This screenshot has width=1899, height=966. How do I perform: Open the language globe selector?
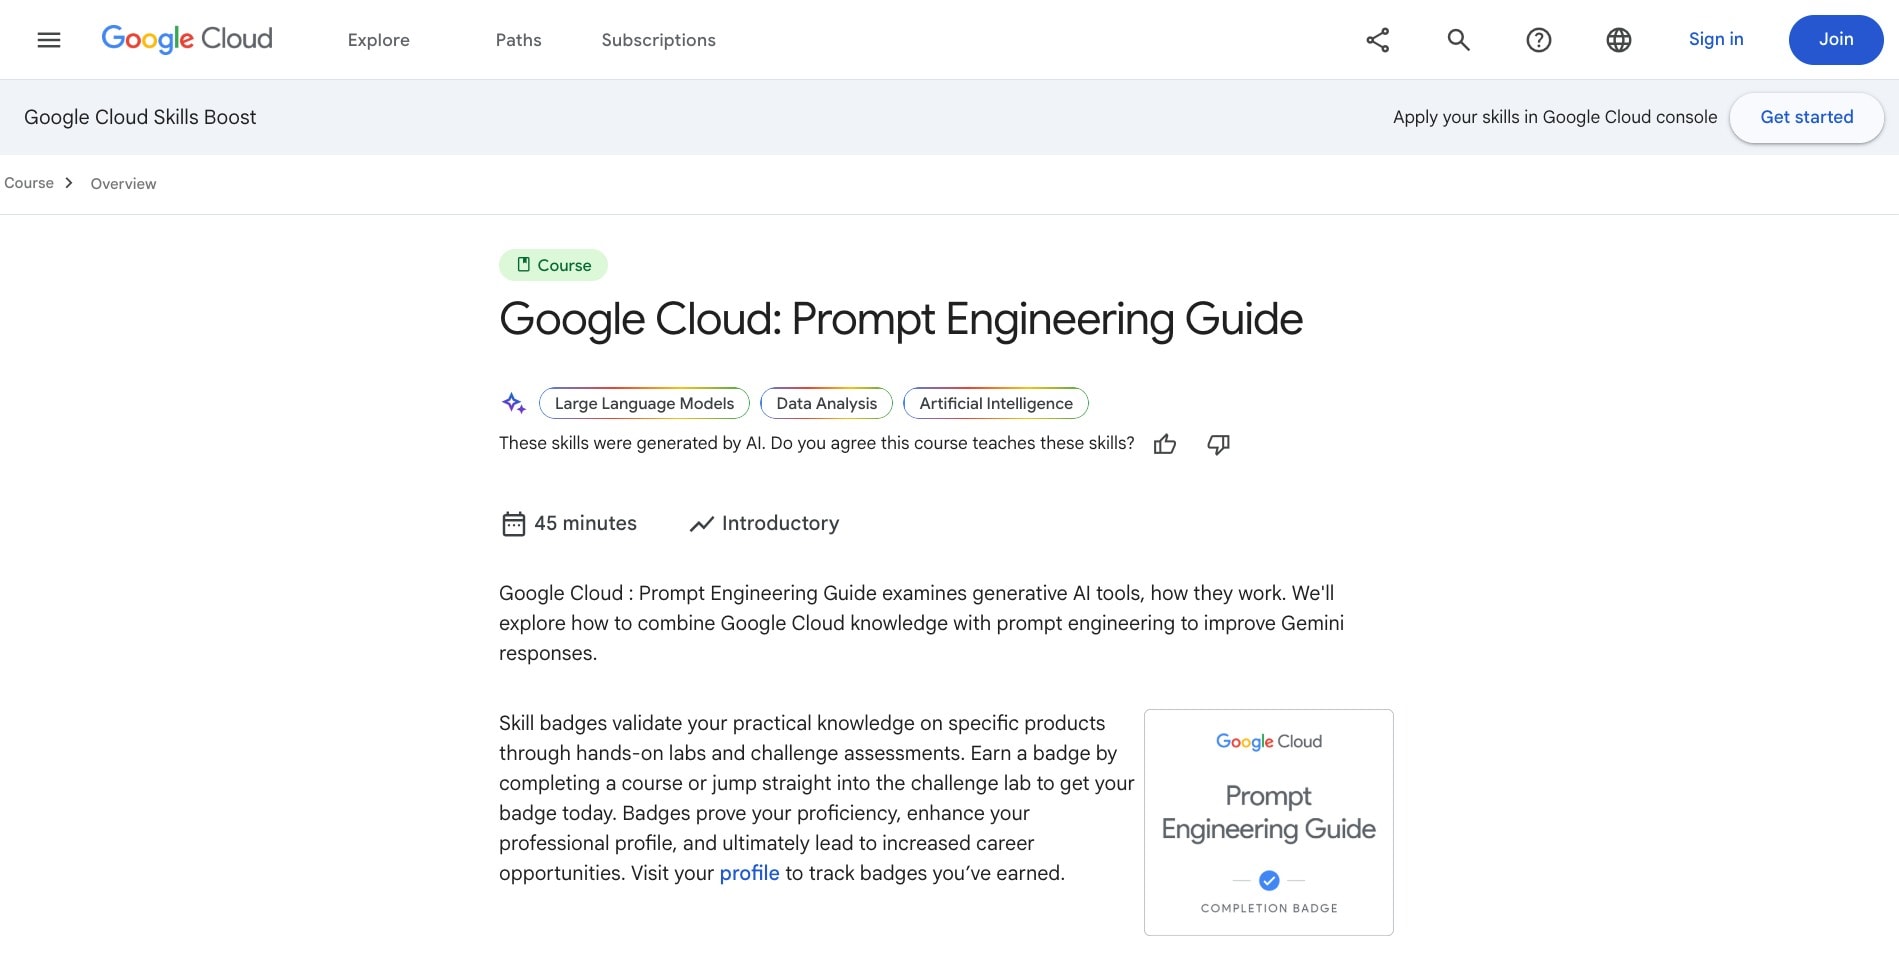(x=1618, y=40)
